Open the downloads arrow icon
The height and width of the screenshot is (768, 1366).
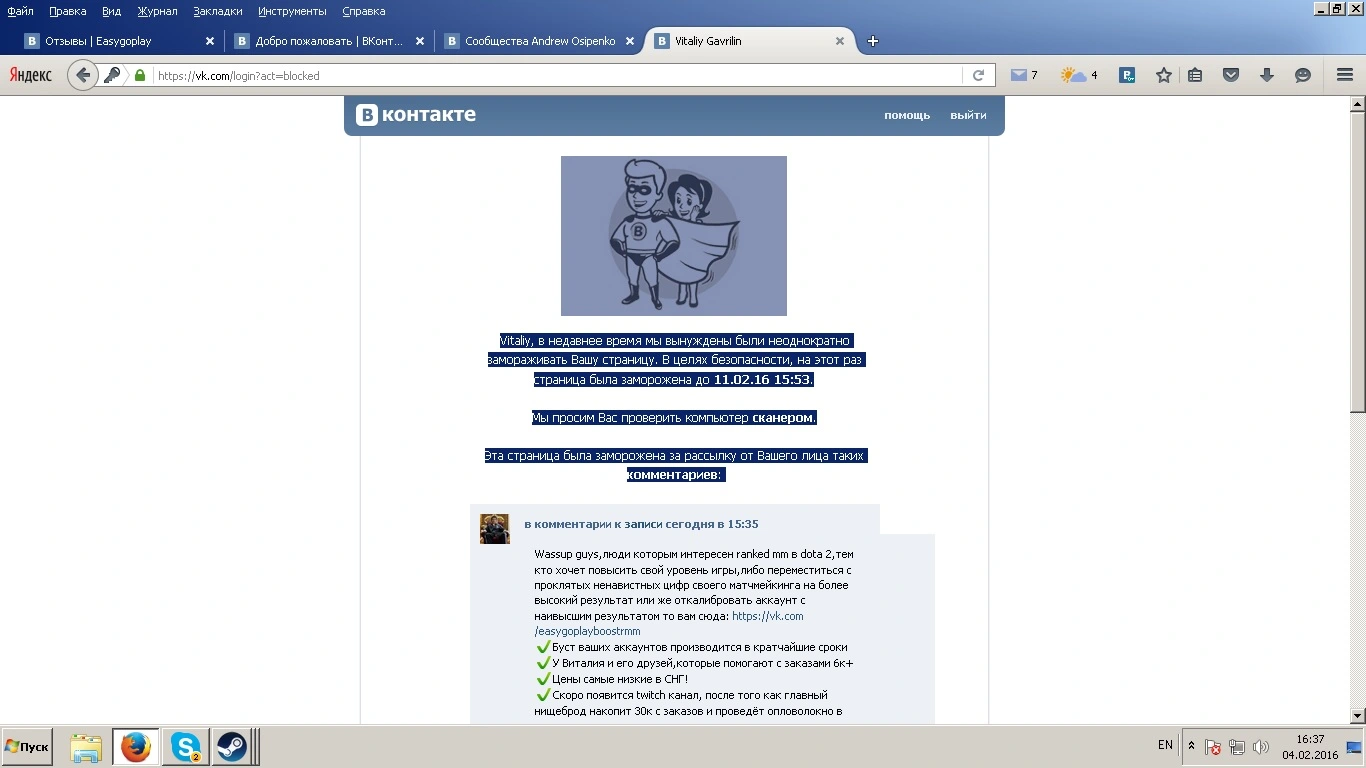[x=1267, y=75]
